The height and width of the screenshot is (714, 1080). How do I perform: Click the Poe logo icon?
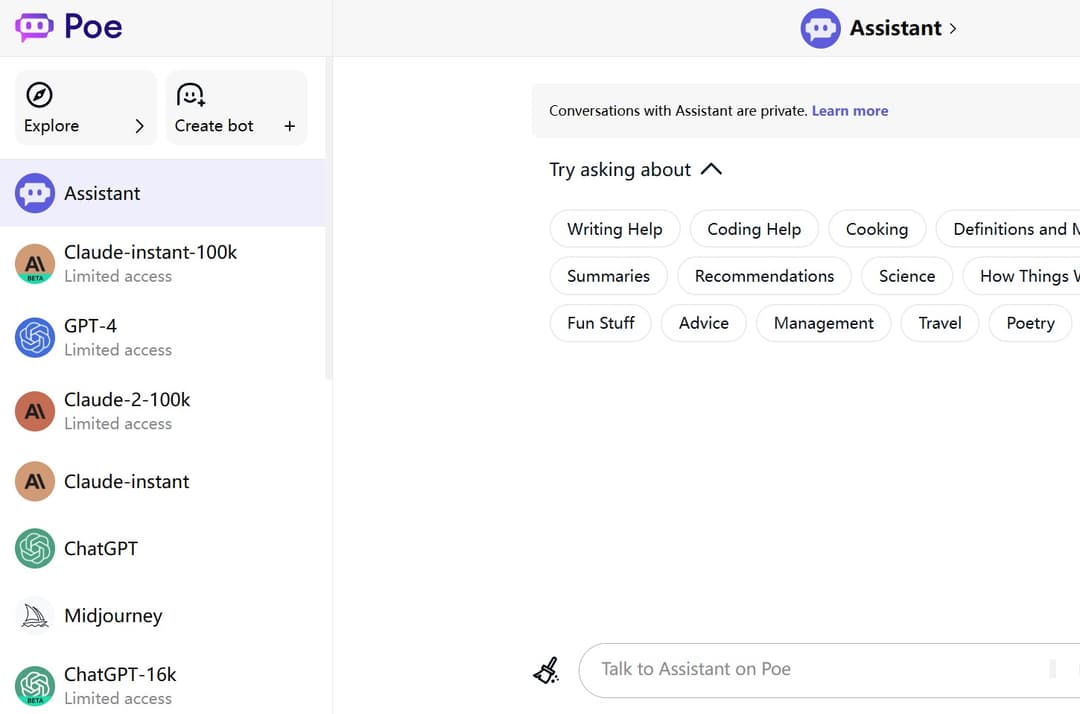(34, 27)
